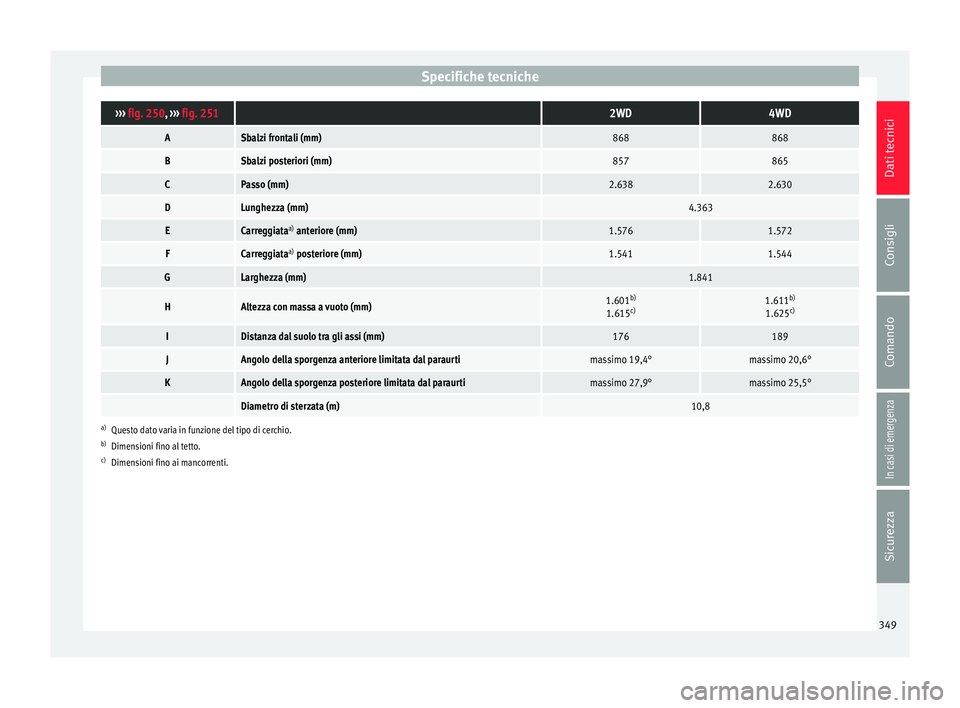Click the 2WD column header

pyautogui.click(x=620, y=113)
